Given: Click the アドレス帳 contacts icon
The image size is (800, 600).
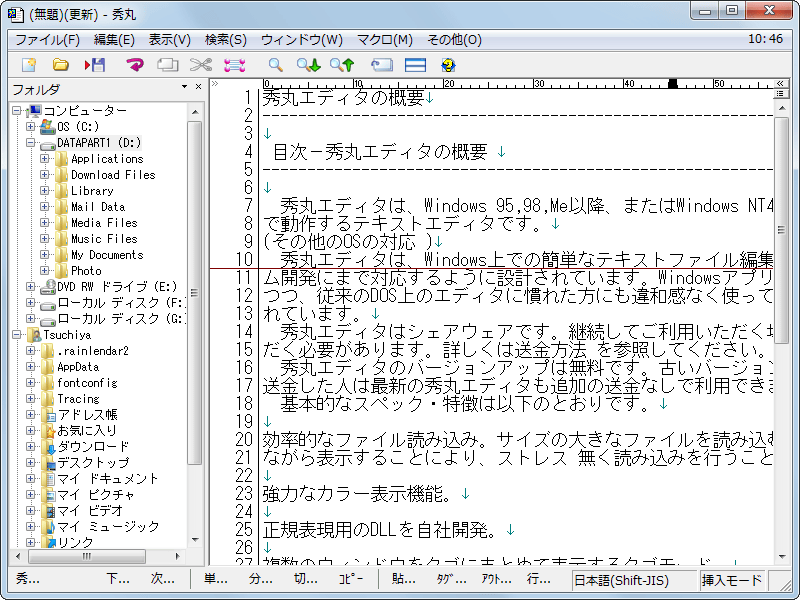Looking at the screenshot, I should click(x=49, y=415).
